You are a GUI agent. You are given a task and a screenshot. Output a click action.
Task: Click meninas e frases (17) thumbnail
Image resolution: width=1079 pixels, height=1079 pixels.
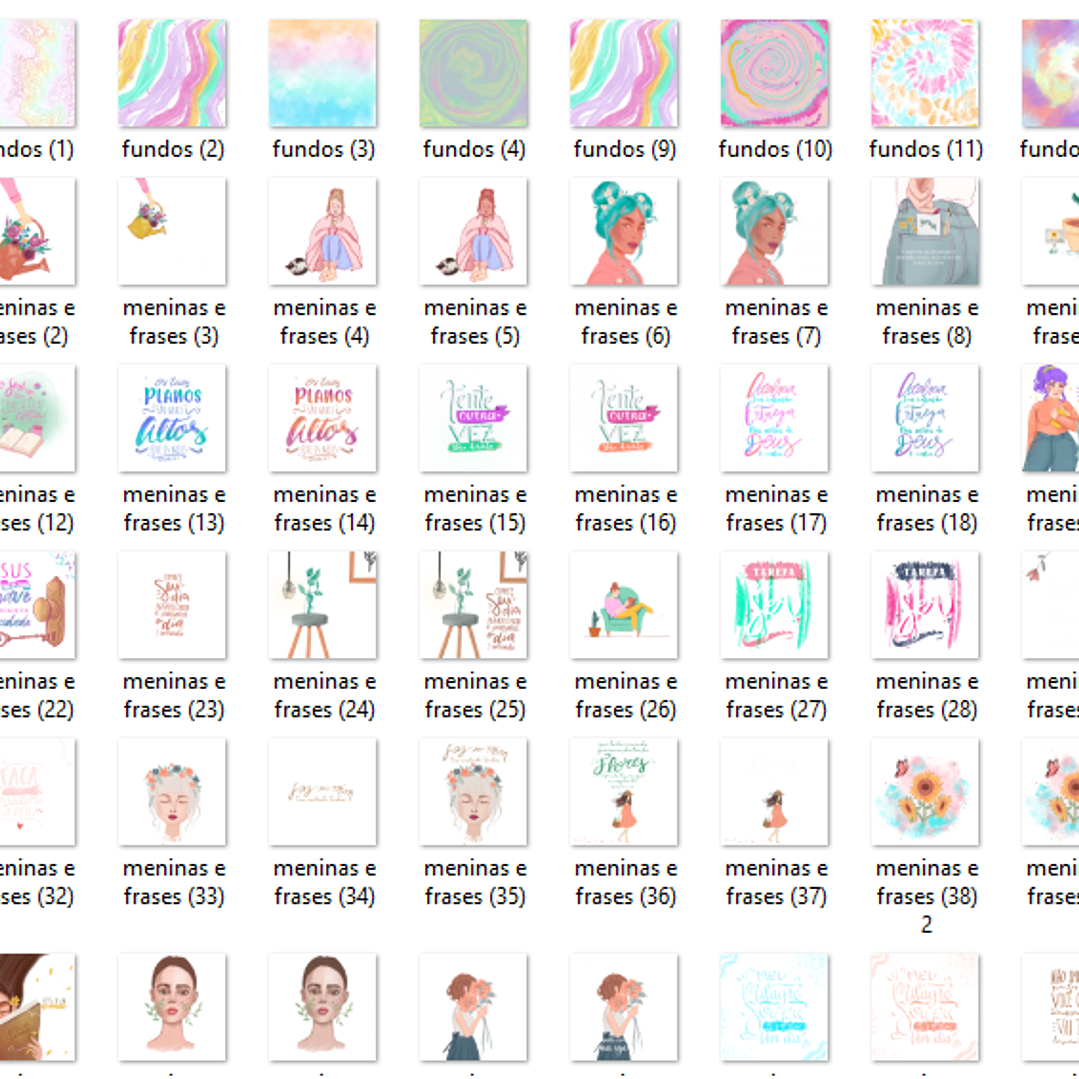coord(775,418)
